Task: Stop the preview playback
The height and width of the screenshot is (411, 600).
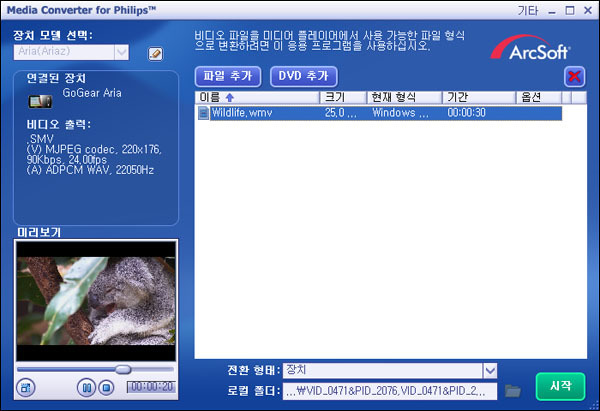Action: 106,388
